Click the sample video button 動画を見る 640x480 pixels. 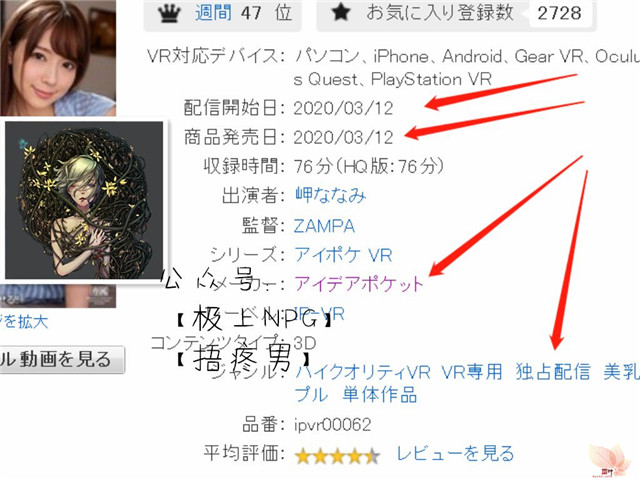[61, 360]
